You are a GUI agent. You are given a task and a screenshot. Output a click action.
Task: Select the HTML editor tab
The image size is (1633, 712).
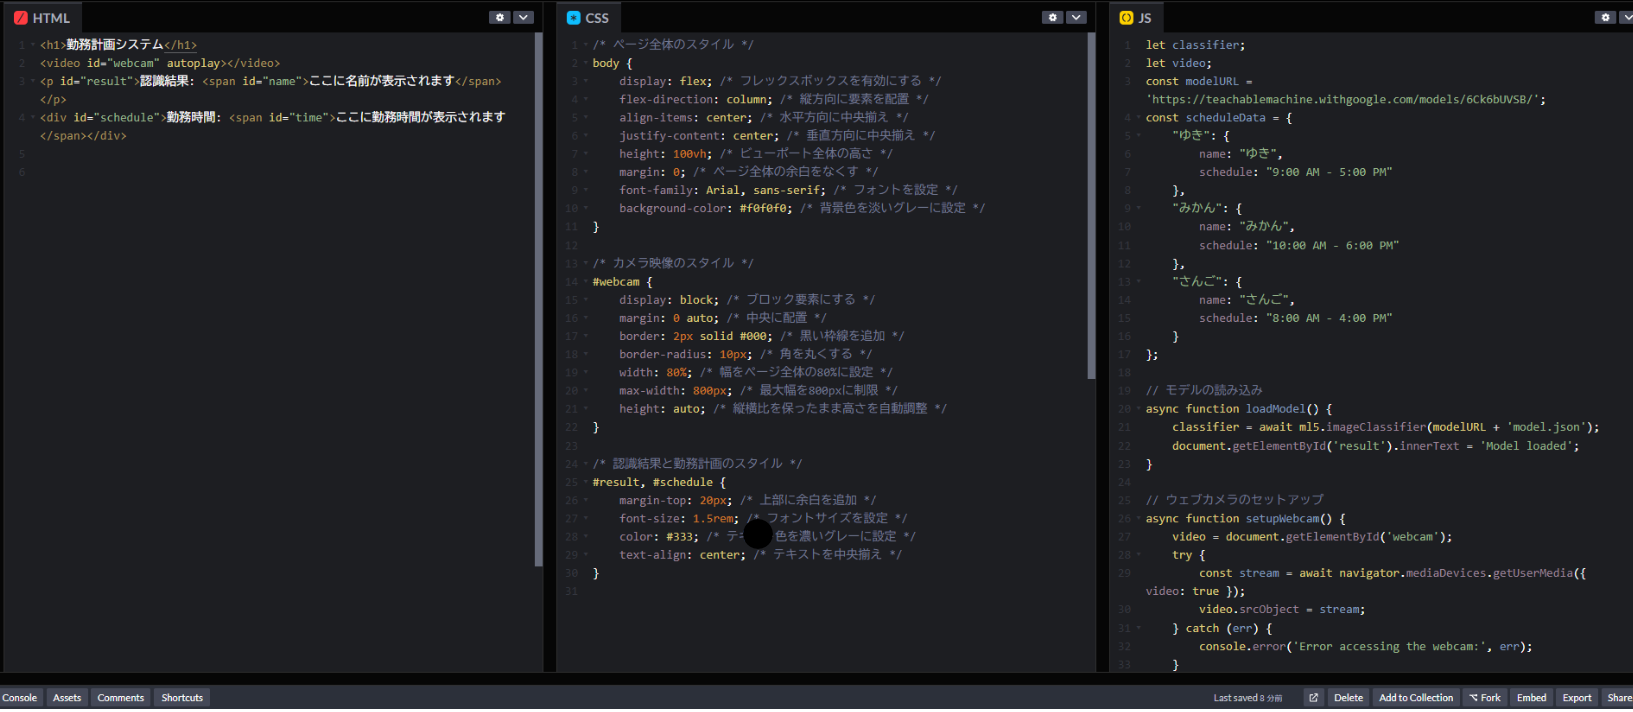click(42, 18)
